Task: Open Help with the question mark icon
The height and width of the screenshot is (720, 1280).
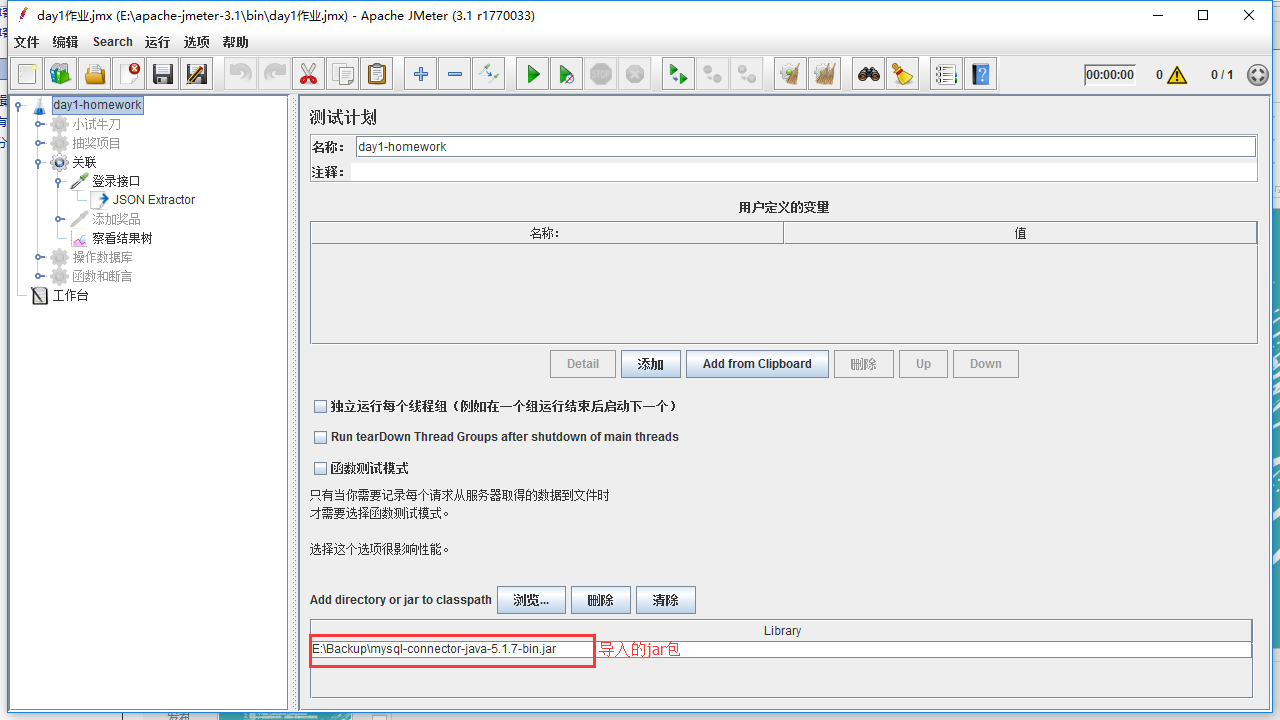Action: [981, 74]
